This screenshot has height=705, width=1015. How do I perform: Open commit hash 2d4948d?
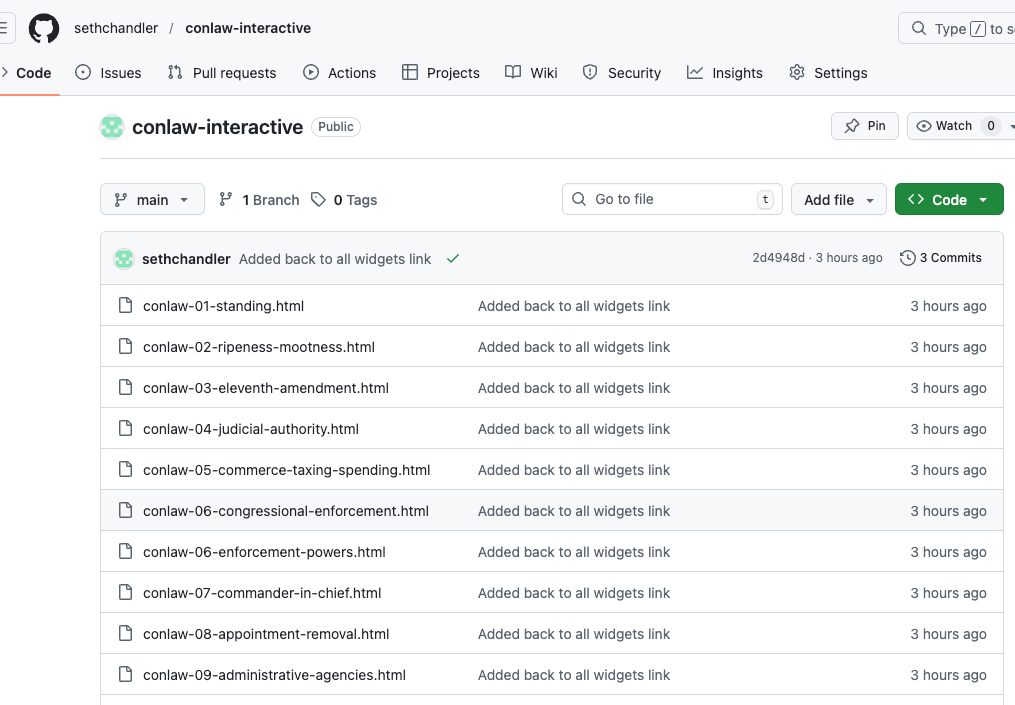(x=778, y=258)
